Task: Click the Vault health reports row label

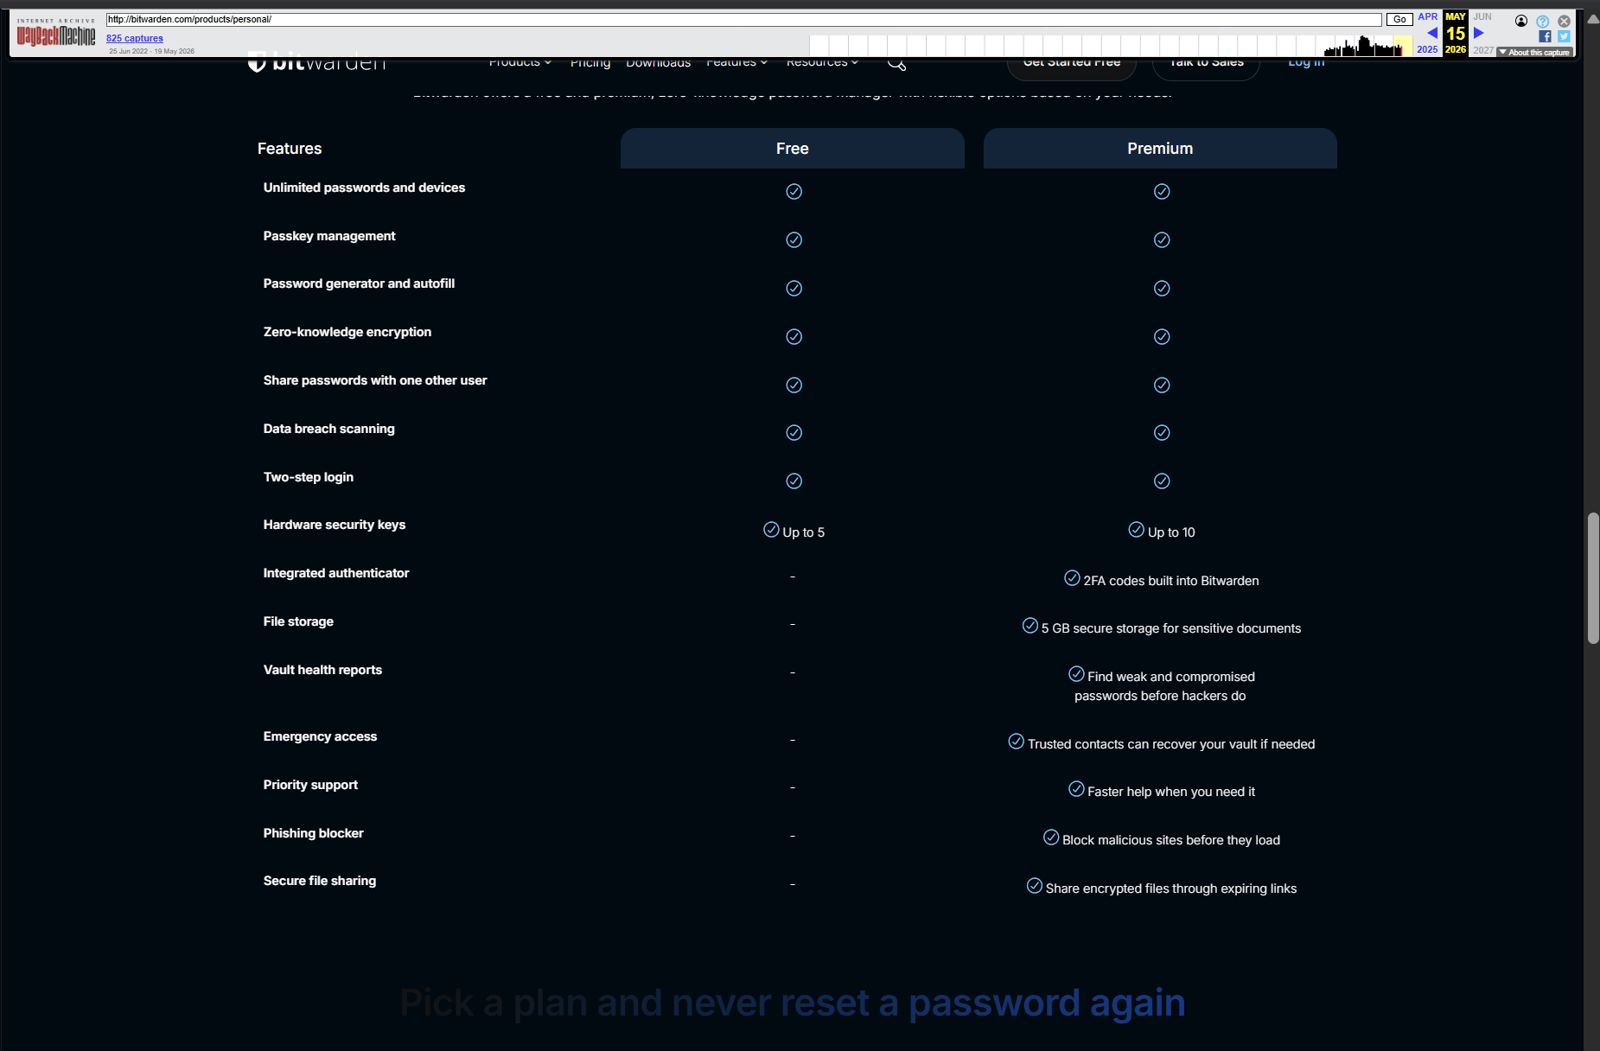Action: (x=322, y=670)
